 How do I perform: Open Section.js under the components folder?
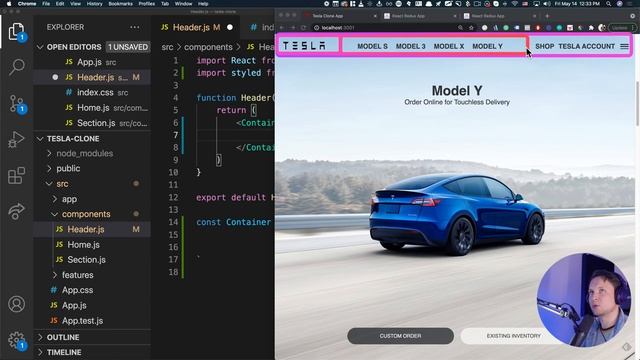coord(86,260)
